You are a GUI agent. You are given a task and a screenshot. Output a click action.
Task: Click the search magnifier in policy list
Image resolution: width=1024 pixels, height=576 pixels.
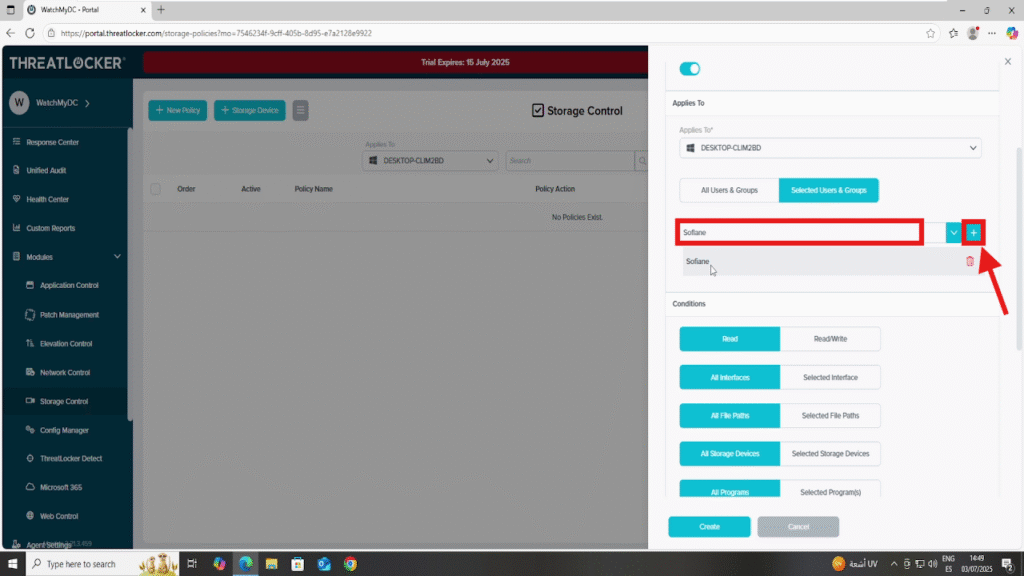pyautogui.click(x=642, y=161)
